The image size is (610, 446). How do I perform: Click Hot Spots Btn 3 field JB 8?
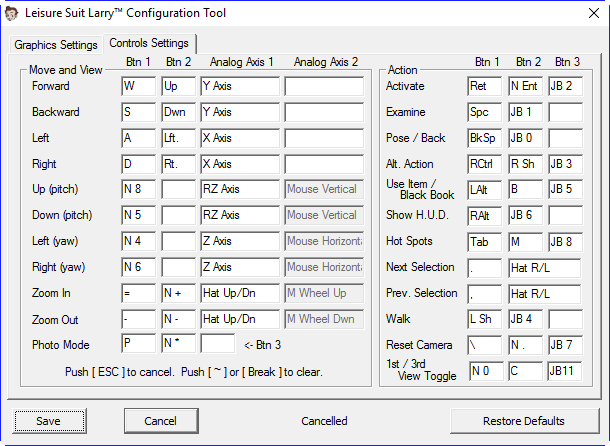(566, 242)
